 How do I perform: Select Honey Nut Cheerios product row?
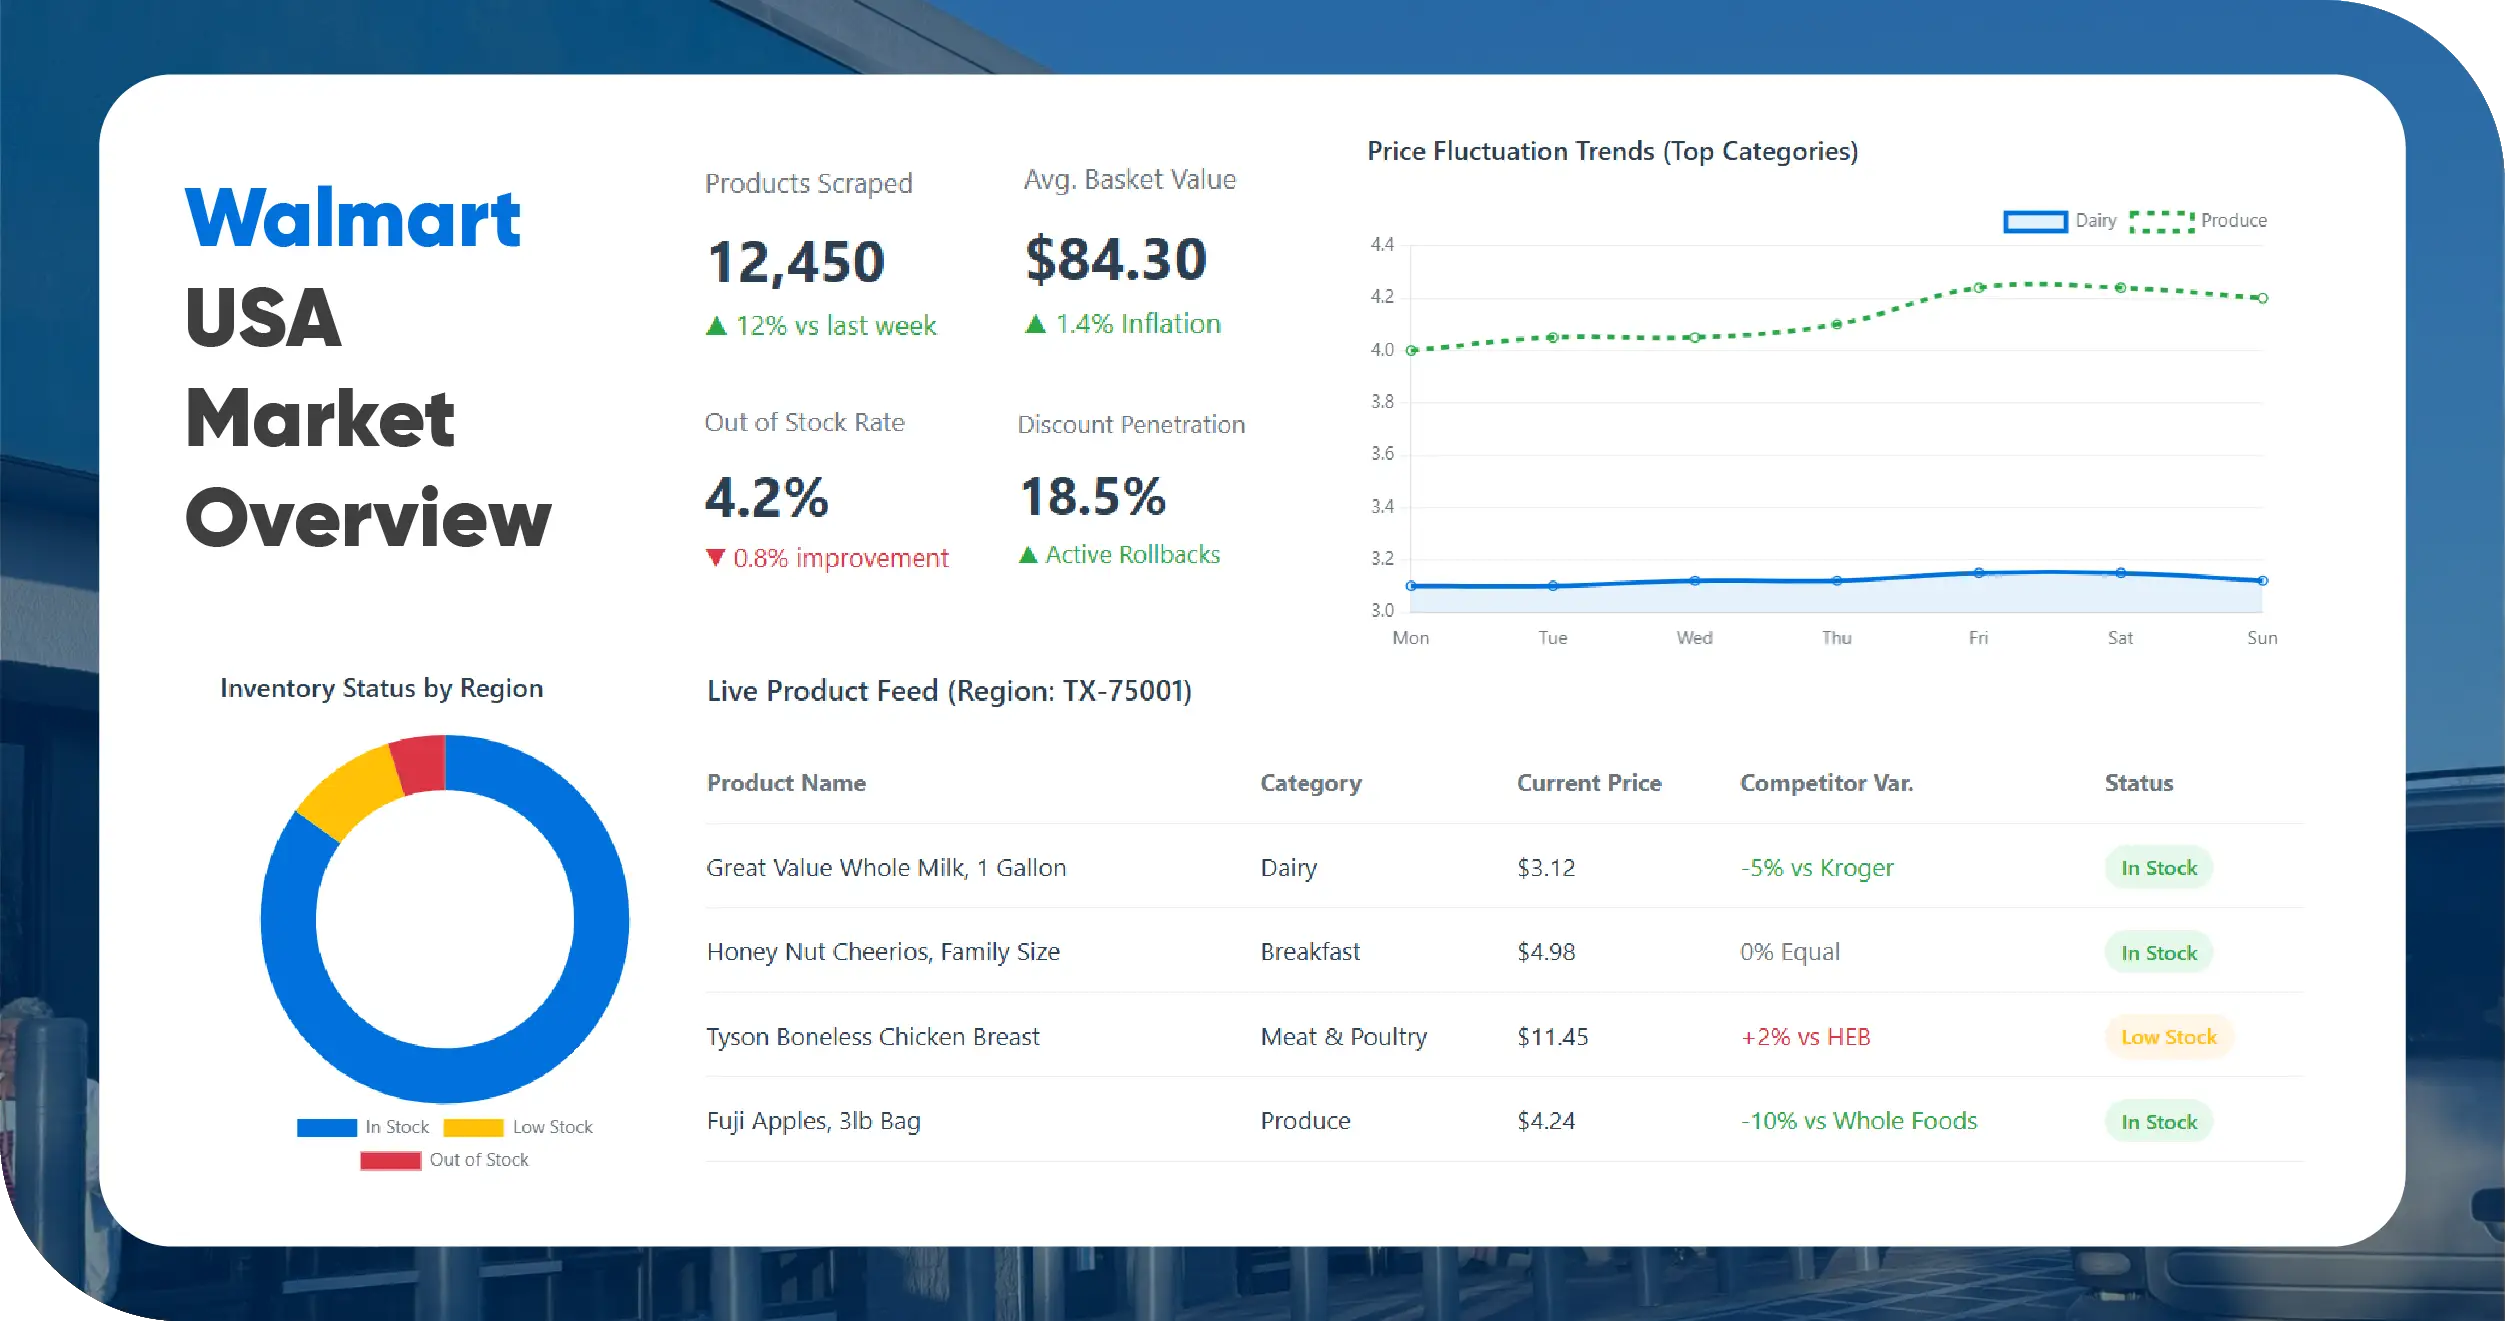pyautogui.click(x=882, y=952)
